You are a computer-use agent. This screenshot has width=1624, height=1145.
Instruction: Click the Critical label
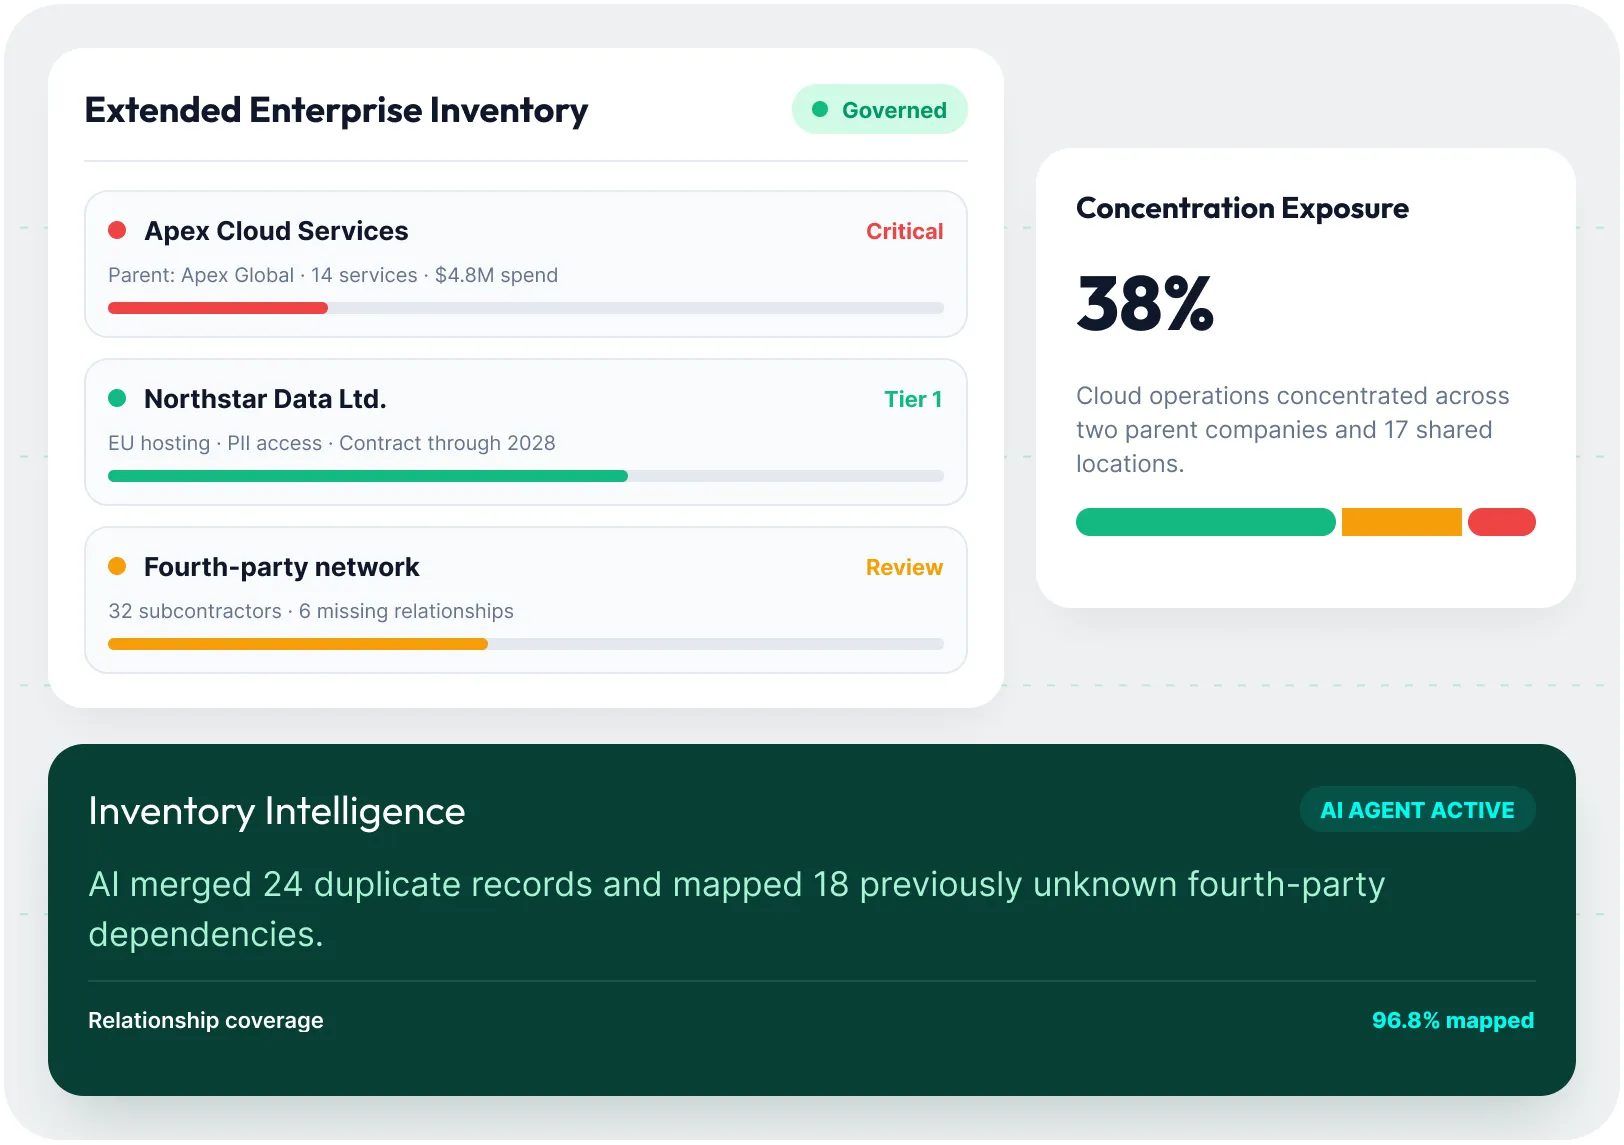pos(904,231)
